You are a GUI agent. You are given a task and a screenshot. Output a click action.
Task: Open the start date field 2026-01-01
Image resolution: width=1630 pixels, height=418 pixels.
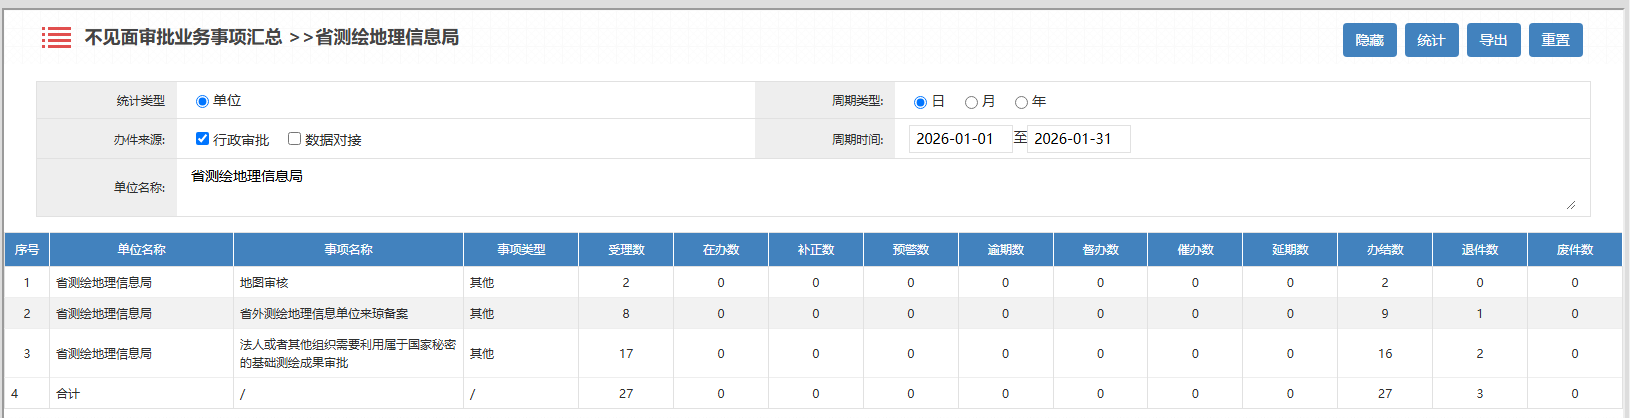959,139
